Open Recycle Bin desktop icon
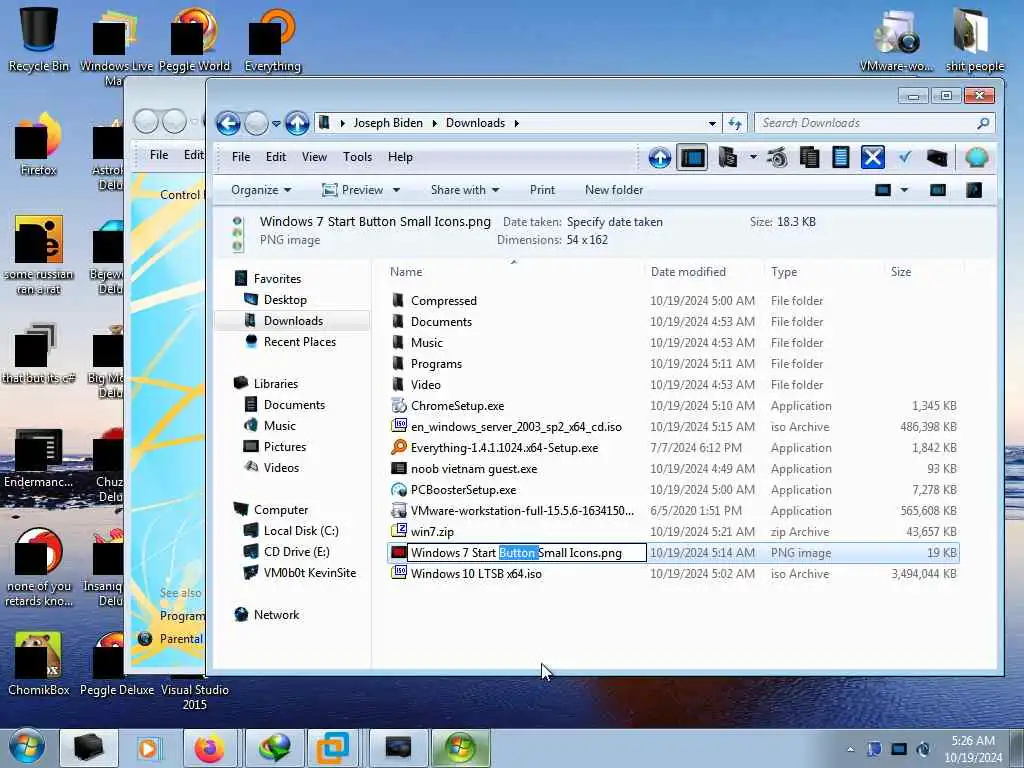1024x768 pixels. point(39,37)
